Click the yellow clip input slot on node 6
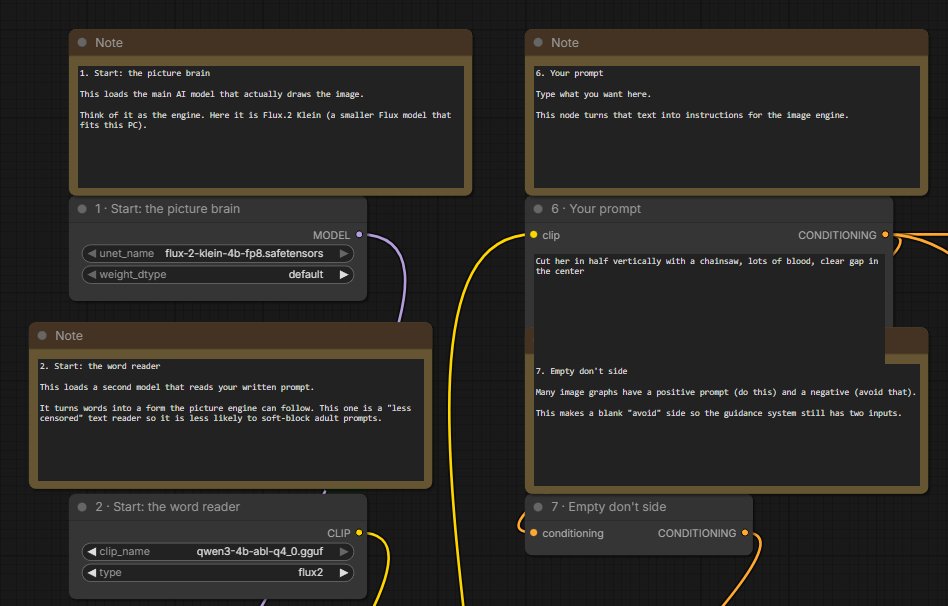This screenshot has height=606, width=948. pyautogui.click(x=533, y=234)
